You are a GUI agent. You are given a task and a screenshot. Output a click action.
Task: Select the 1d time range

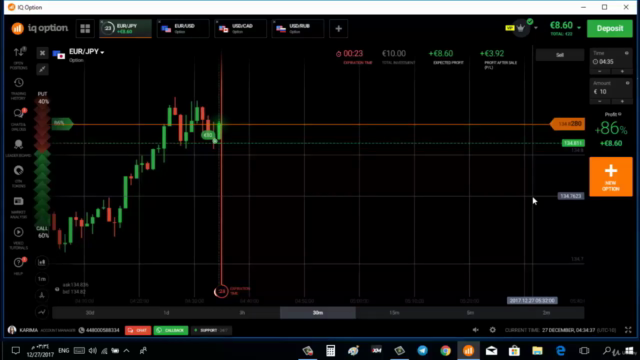point(166,313)
